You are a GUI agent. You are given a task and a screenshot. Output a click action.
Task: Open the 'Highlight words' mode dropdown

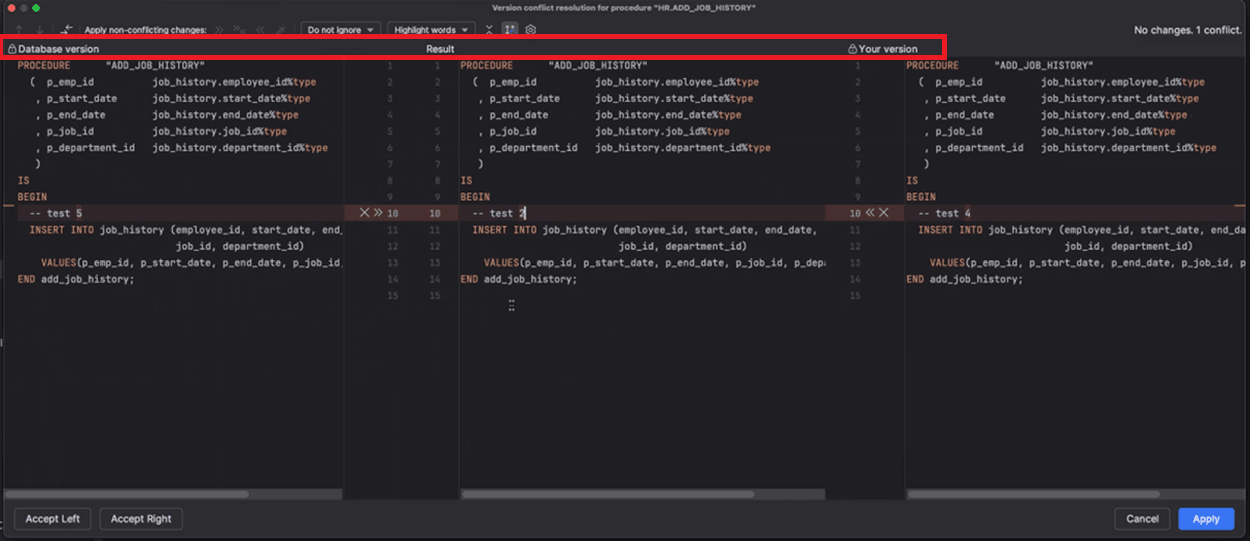click(431, 30)
